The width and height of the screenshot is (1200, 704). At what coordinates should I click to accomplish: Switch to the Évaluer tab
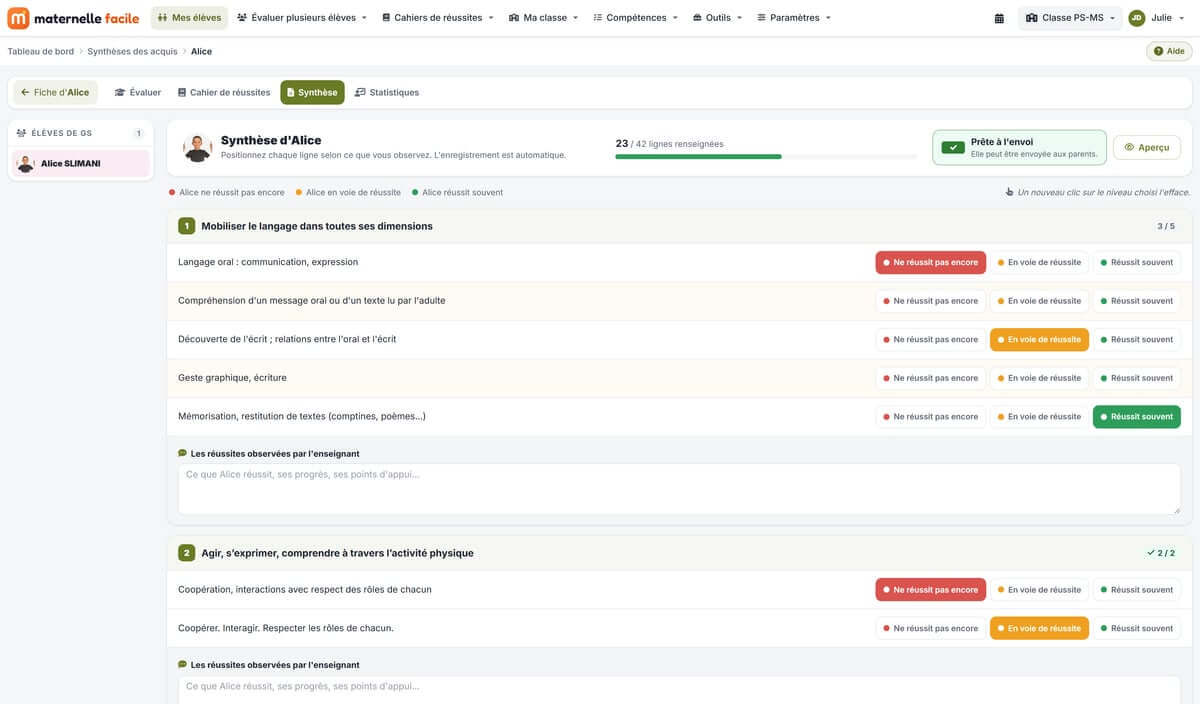point(138,92)
